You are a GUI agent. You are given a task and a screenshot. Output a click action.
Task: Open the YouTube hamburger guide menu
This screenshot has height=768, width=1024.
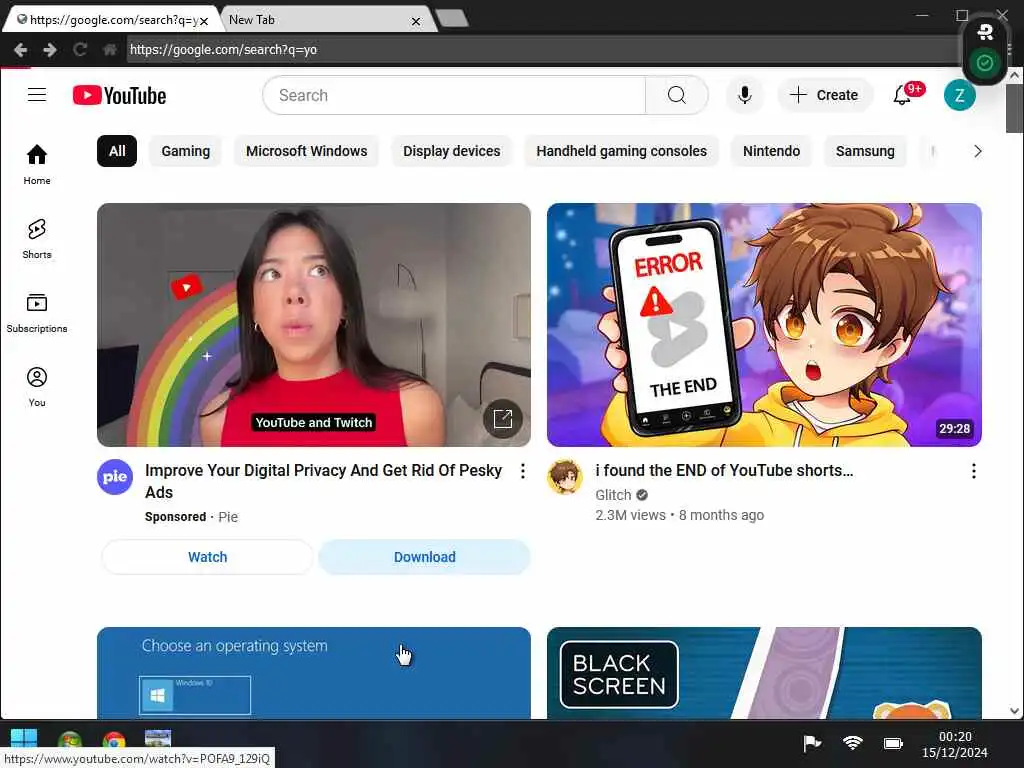point(37,95)
